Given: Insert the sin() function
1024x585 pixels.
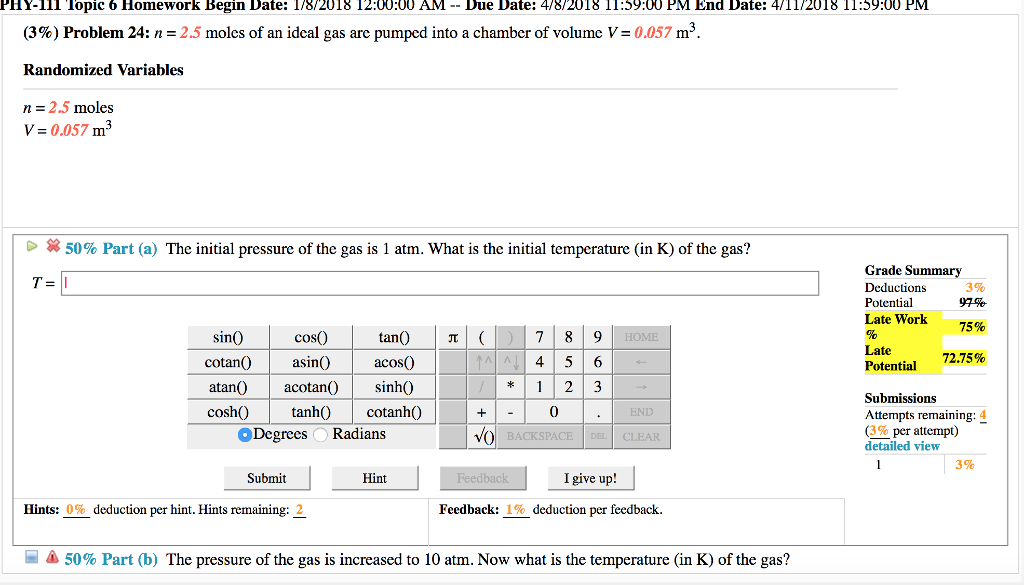Looking at the screenshot, I should 228,338.
